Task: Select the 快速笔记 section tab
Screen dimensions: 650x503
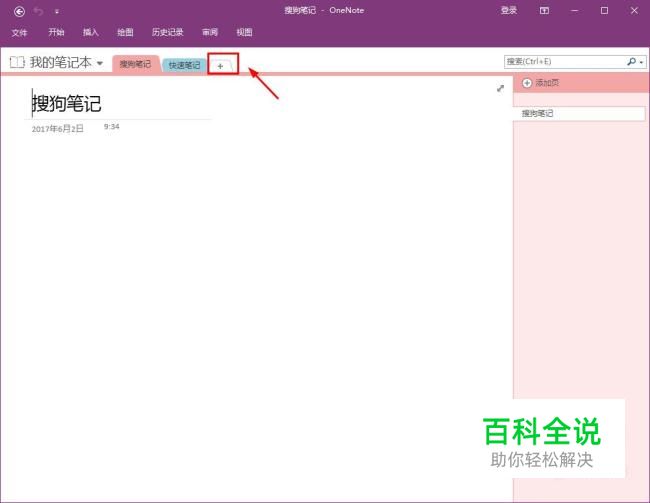Action: 184,65
